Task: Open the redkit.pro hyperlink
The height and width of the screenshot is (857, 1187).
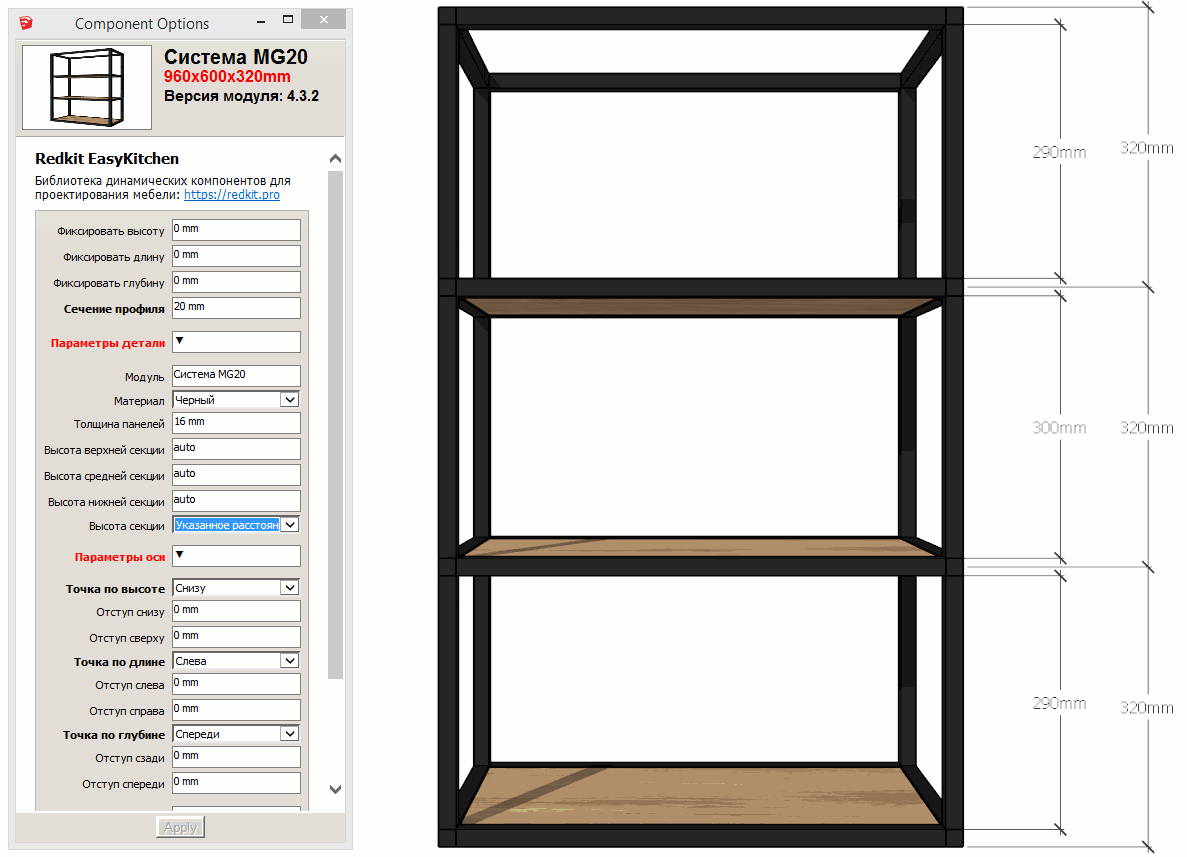Action: [231, 195]
